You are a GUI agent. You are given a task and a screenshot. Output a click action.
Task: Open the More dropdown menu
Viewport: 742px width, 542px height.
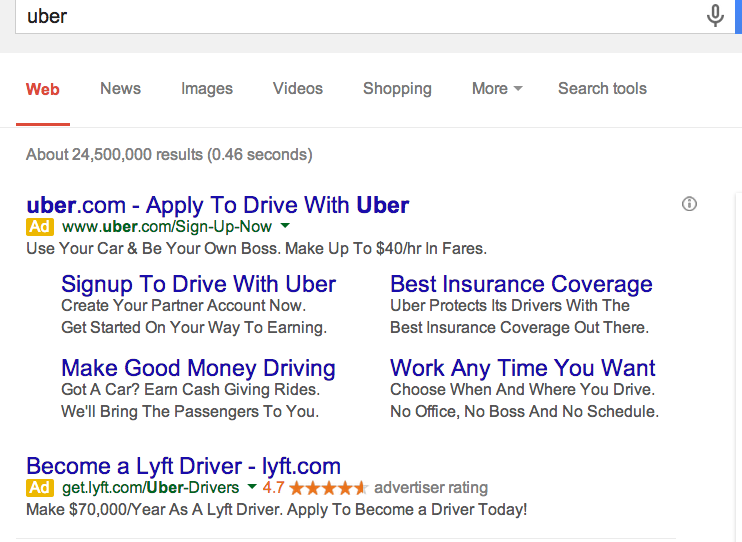coord(497,89)
